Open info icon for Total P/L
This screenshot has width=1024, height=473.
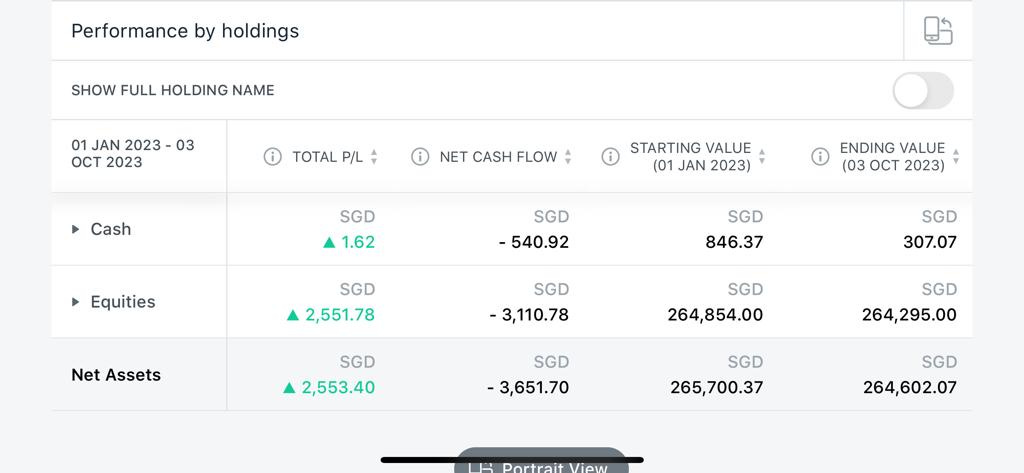tap(272, 157)
